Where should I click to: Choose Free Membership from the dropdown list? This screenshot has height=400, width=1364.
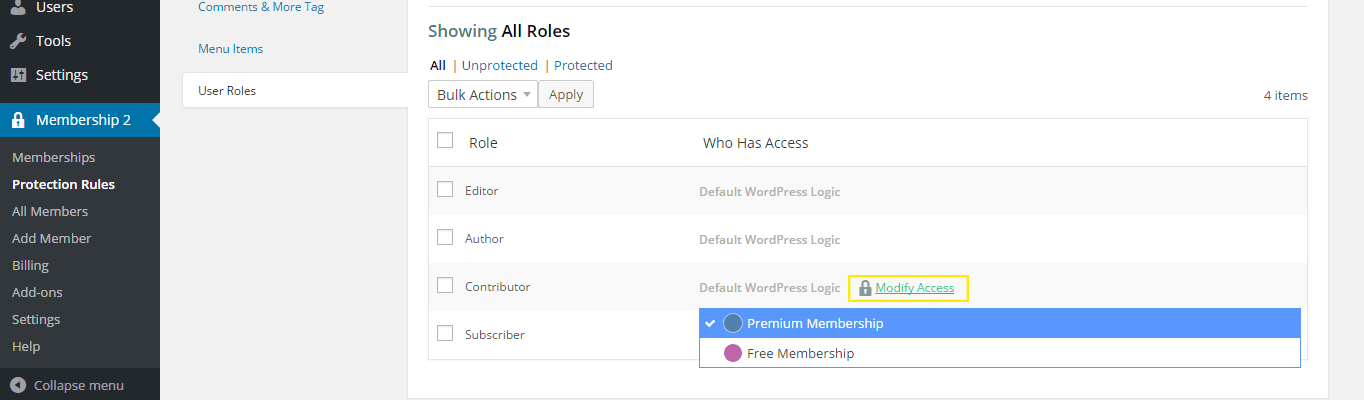pyautogui.click(x=800, y=353)
